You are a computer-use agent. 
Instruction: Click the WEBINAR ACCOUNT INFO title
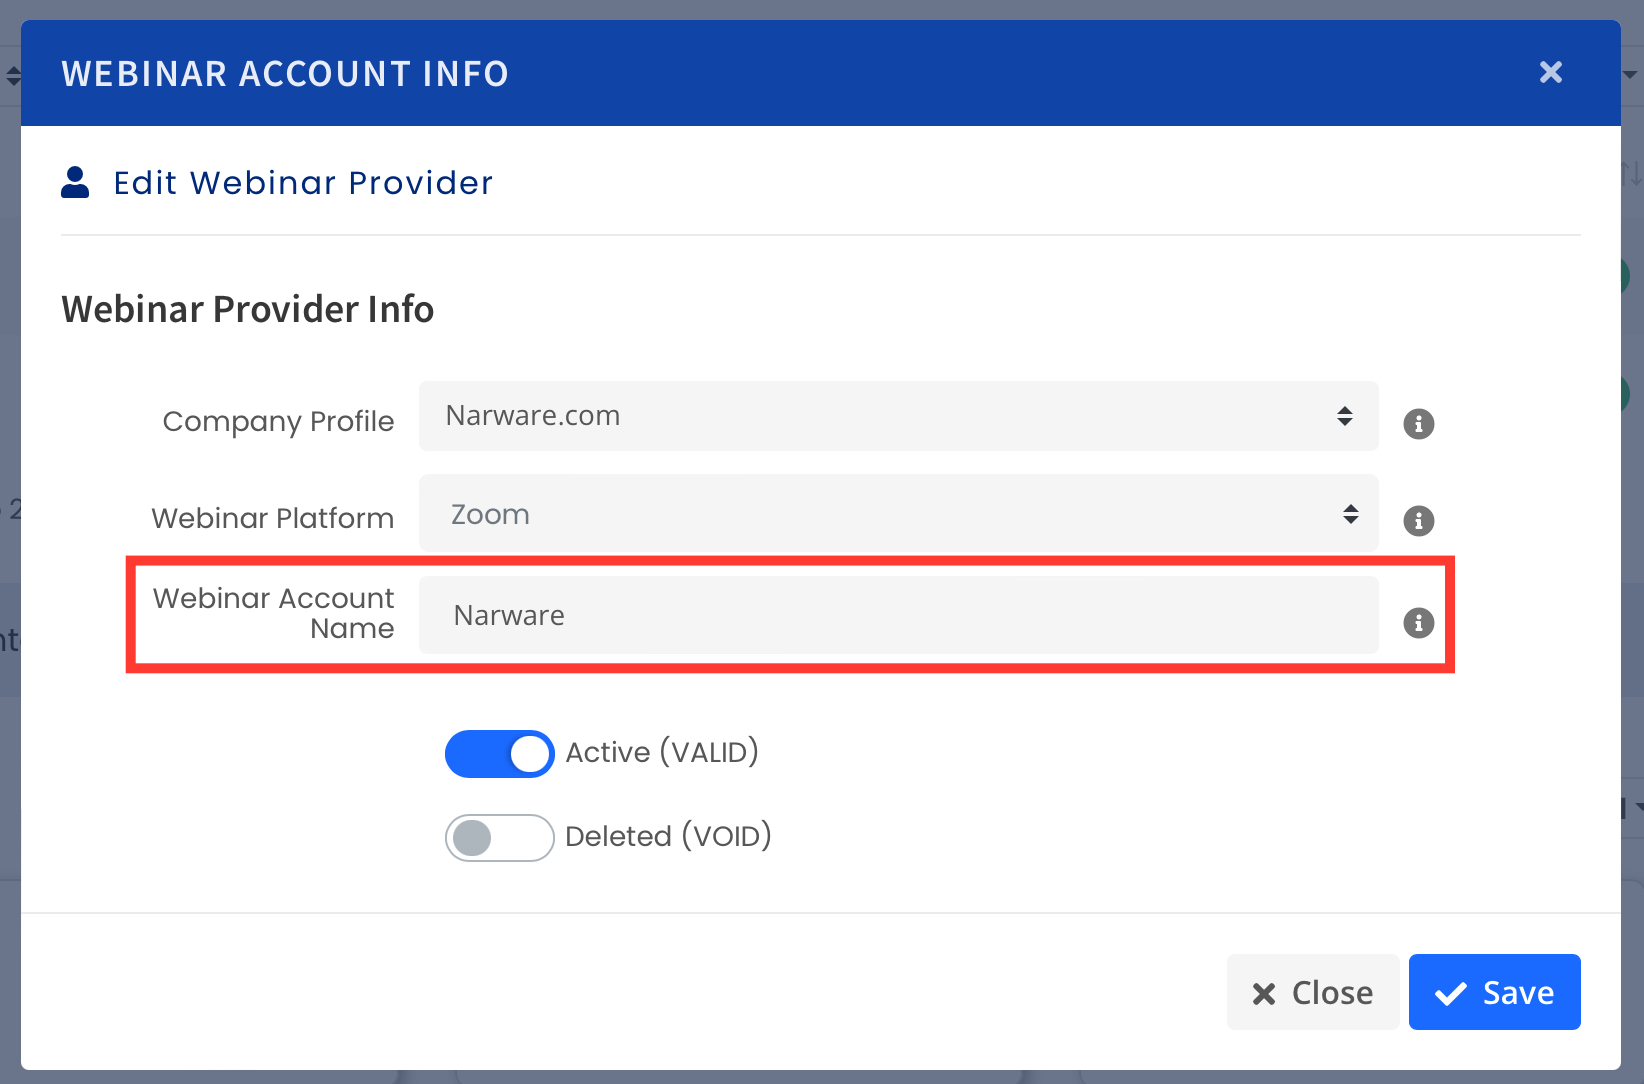pos(285,74)
